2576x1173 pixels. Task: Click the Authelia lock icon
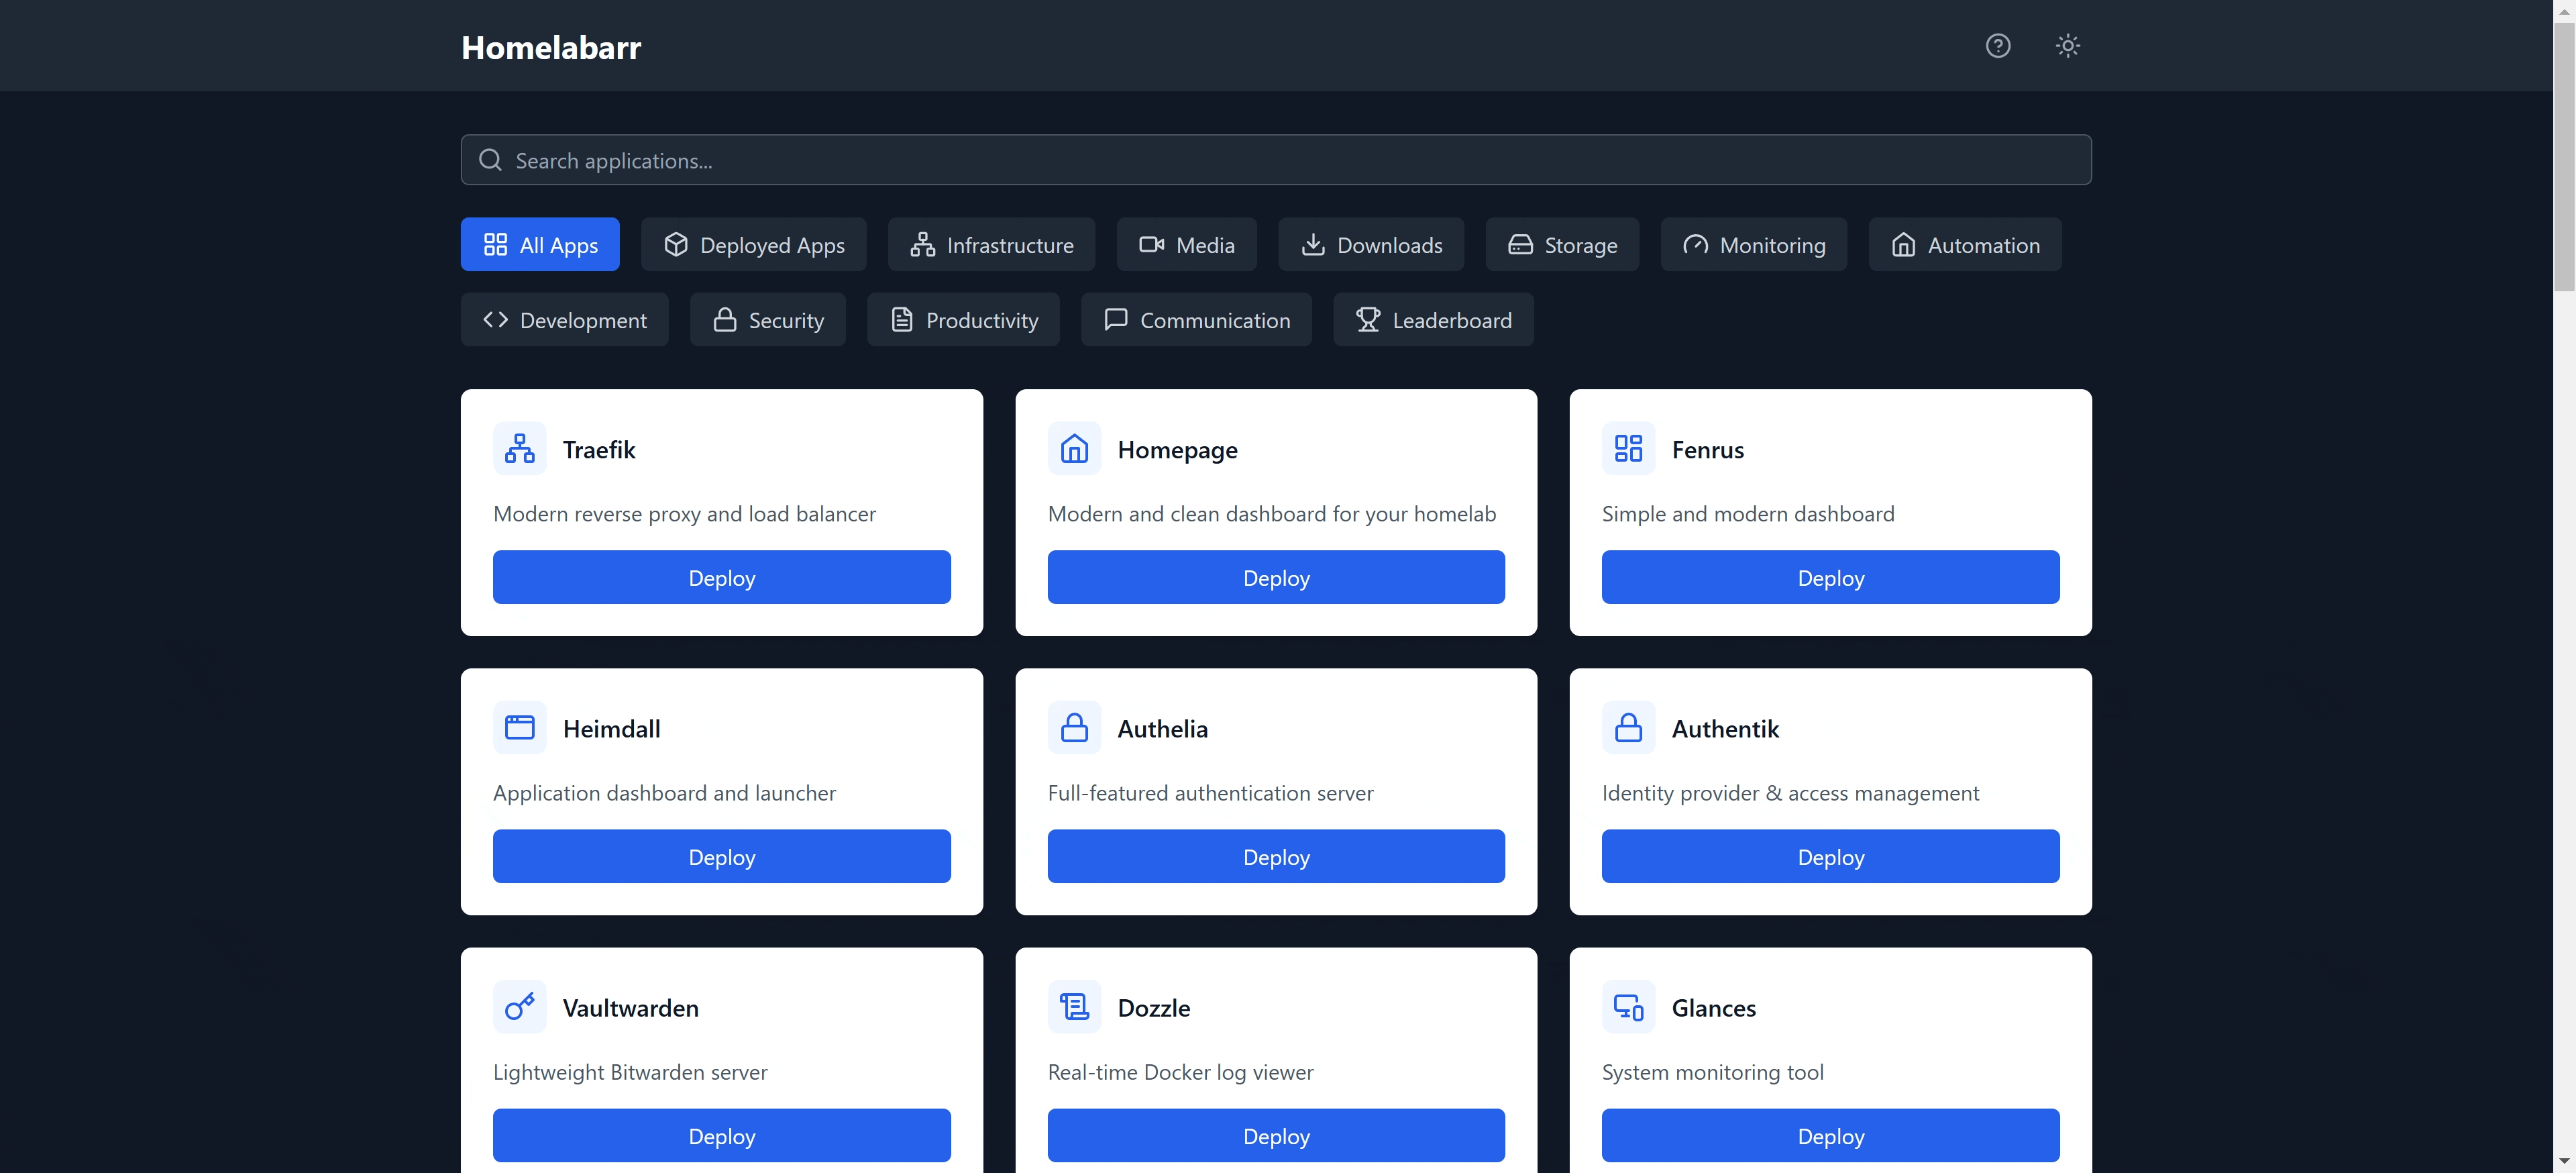click(1074, 727)
